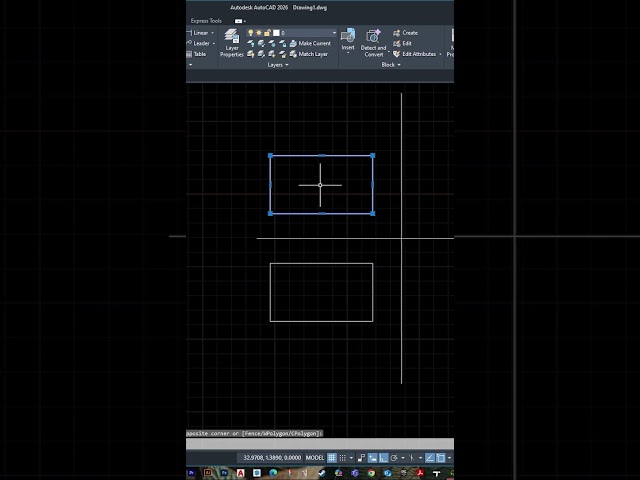
Task: Open the Insert dropdown arrow
Action: (348, 52)
